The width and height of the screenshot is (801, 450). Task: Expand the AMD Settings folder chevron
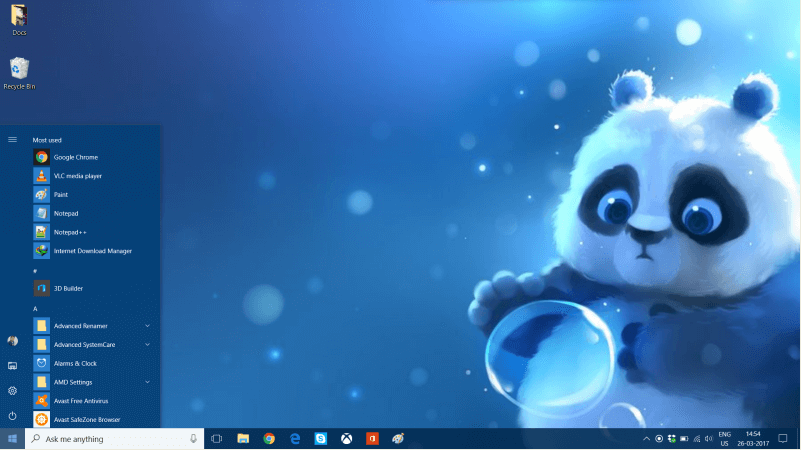[x=147, y=382]
